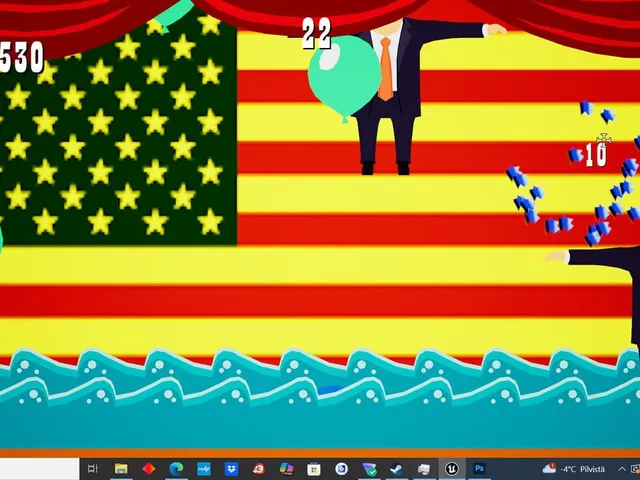The height and width of the screenshot is (480, 640).
Task: Open the shield checkmark app icon
Action: pyautogui.click(x=369, y=469)
